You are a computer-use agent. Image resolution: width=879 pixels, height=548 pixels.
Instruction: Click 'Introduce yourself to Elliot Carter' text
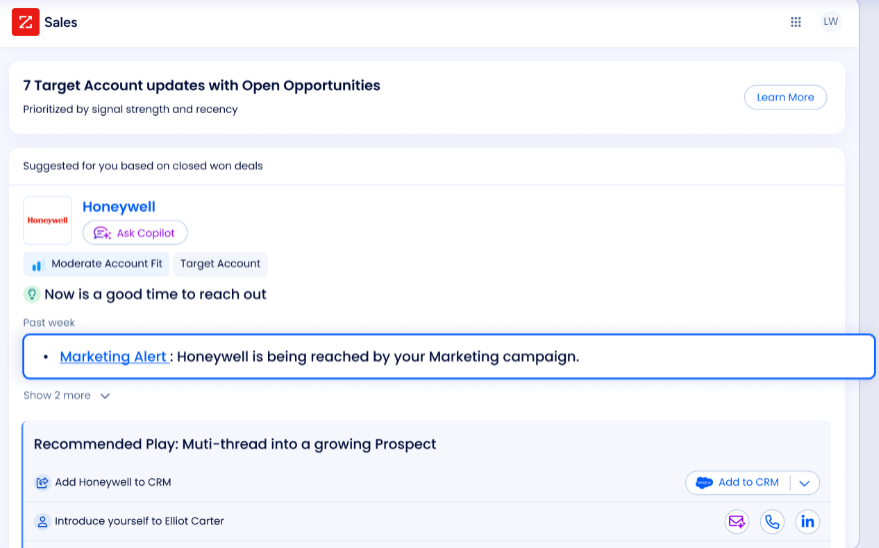pos(140,521)
